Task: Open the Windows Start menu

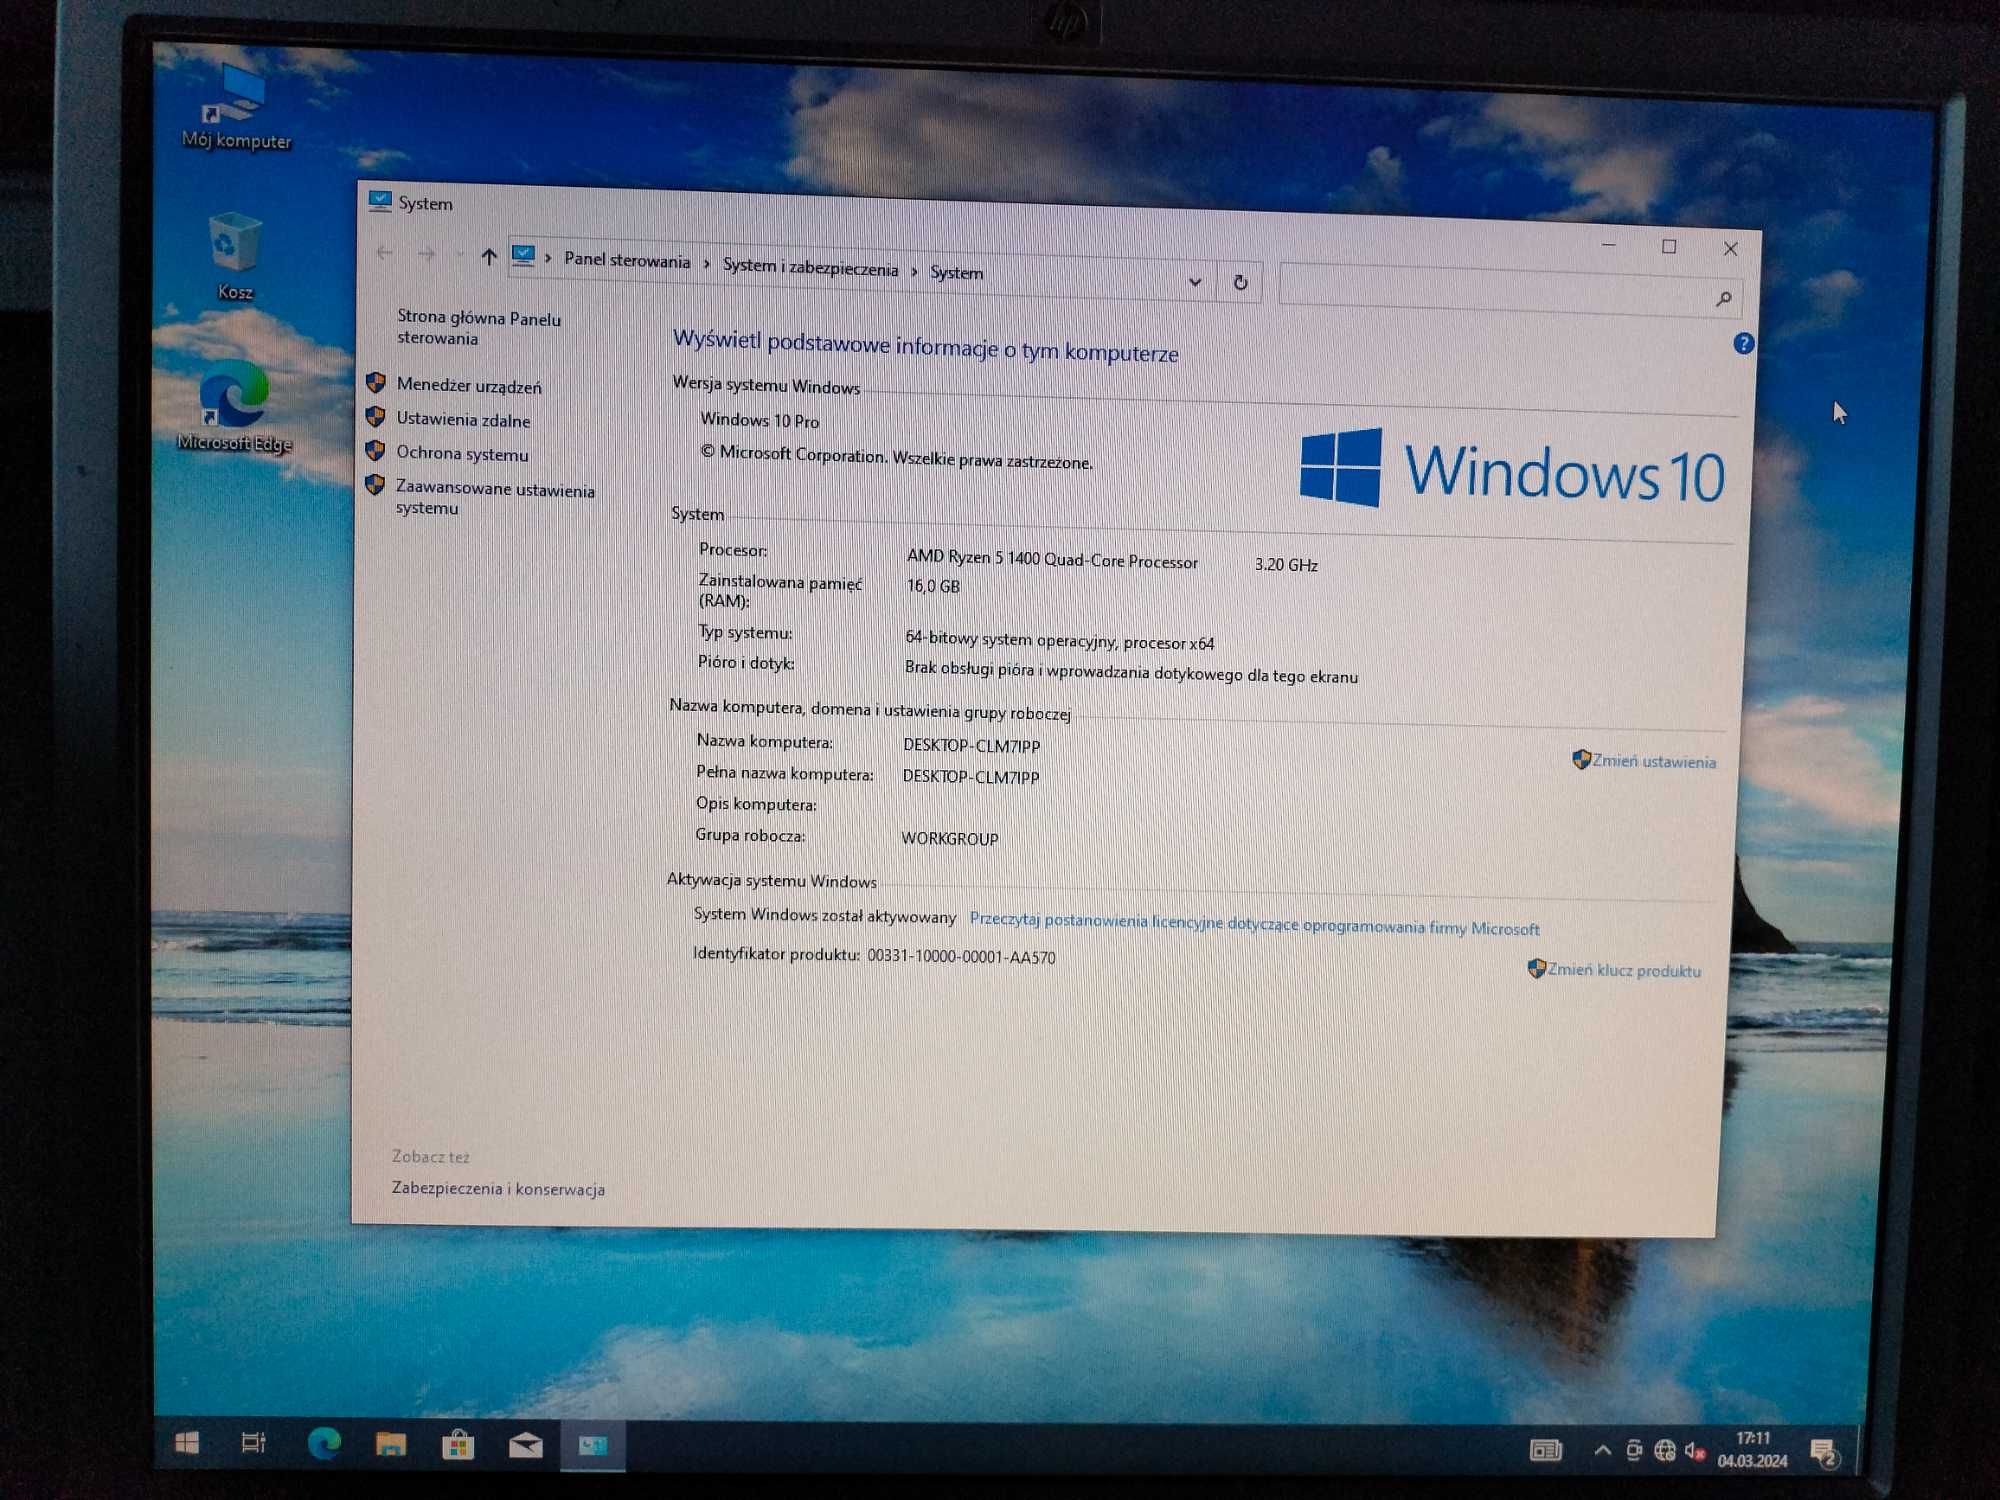Action: [187, 1443]
